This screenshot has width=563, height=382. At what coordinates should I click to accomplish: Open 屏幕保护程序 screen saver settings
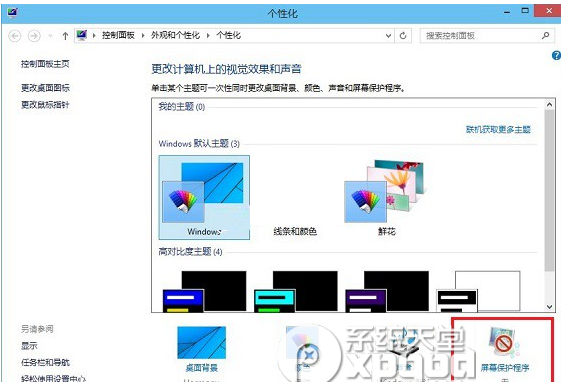click(x=505, y=349)
